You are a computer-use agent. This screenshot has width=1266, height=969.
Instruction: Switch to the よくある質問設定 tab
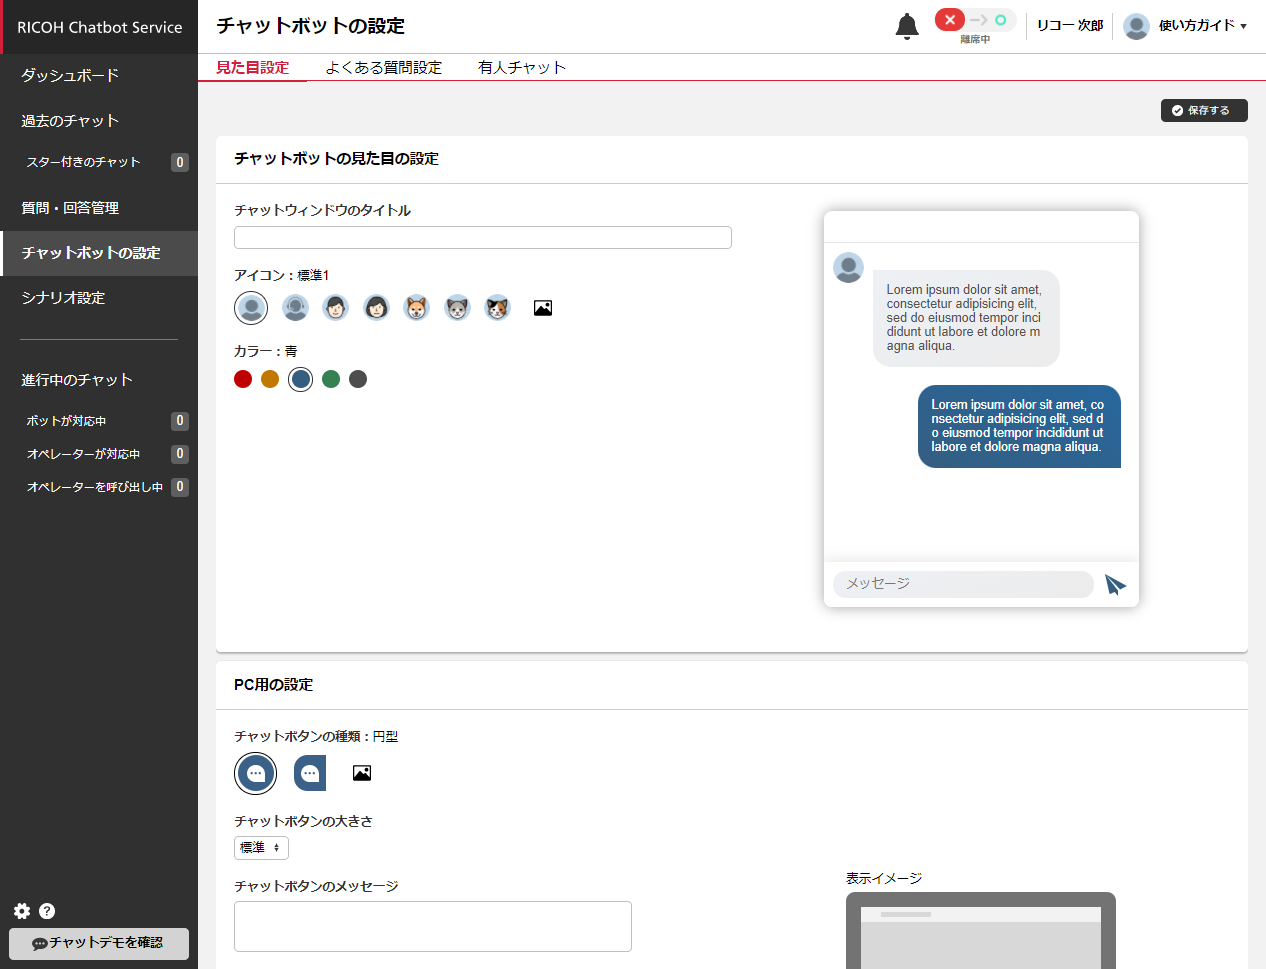[383, 67]
